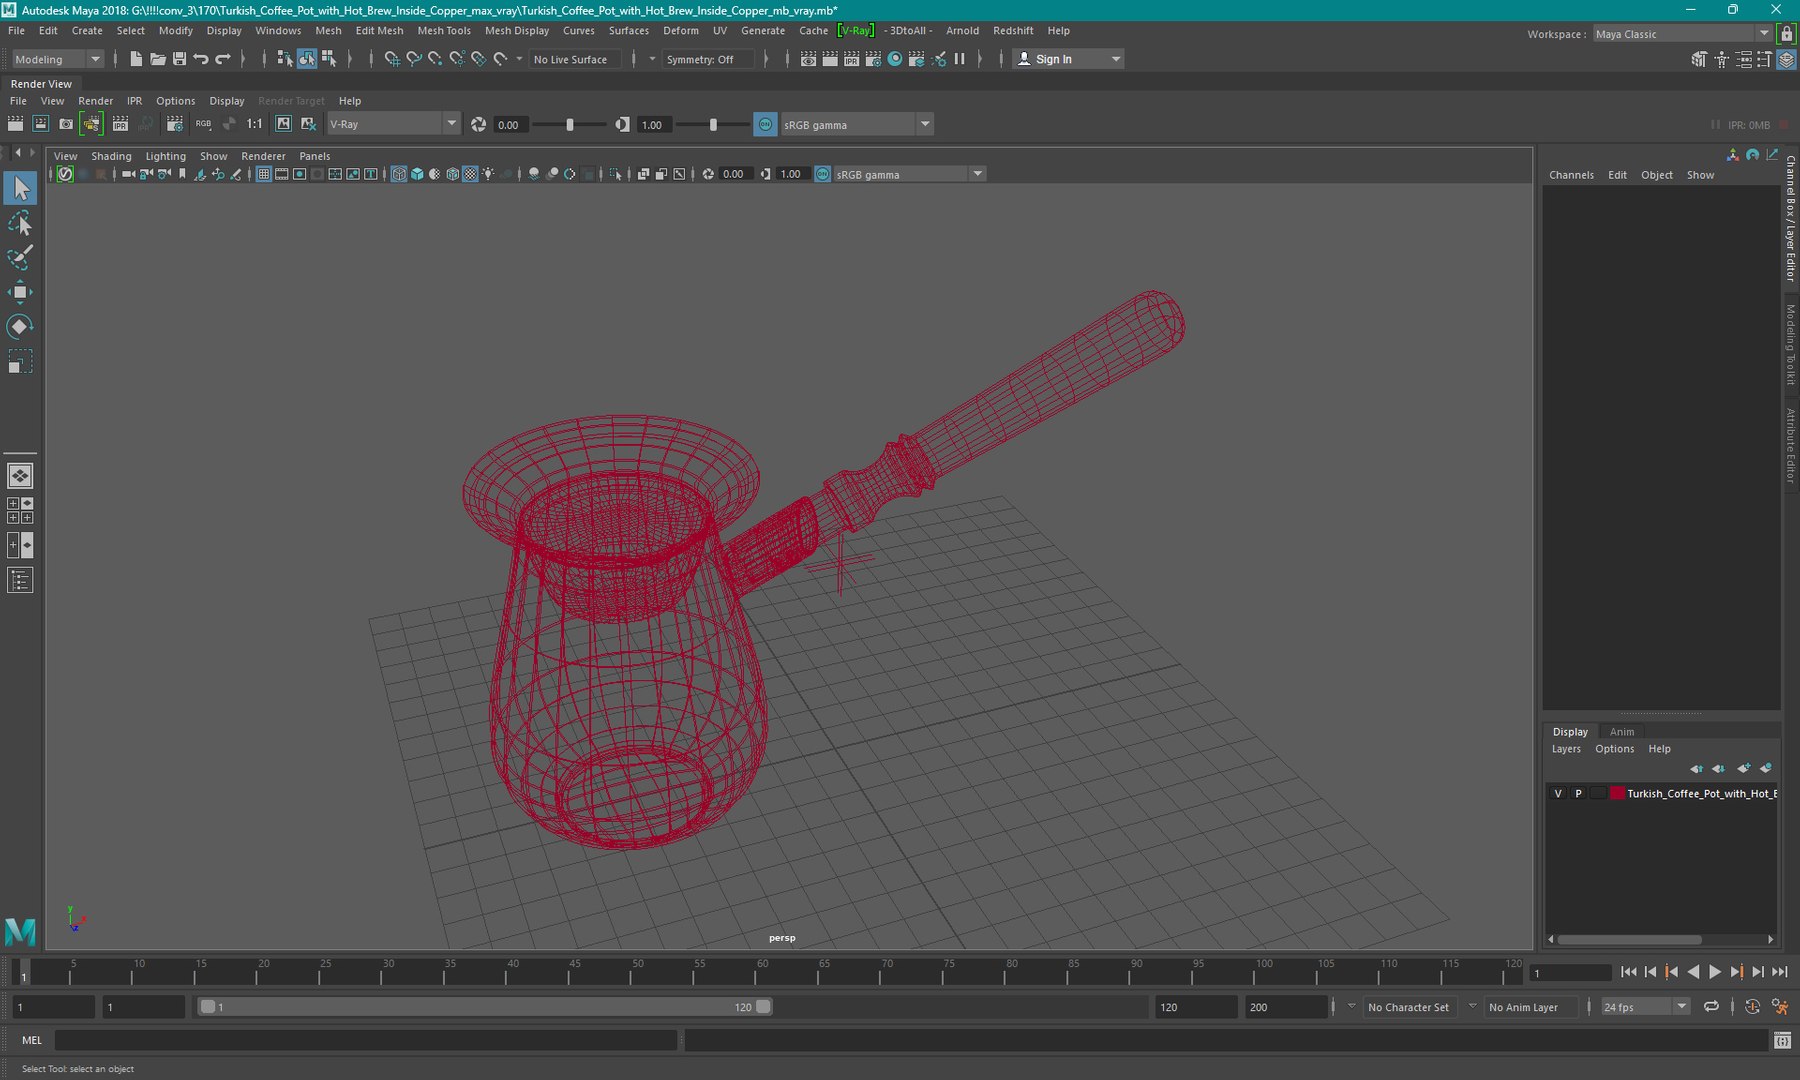The image size is (1800, 1080).
Task: Remove image in Render View
Action: pos(308,124)
